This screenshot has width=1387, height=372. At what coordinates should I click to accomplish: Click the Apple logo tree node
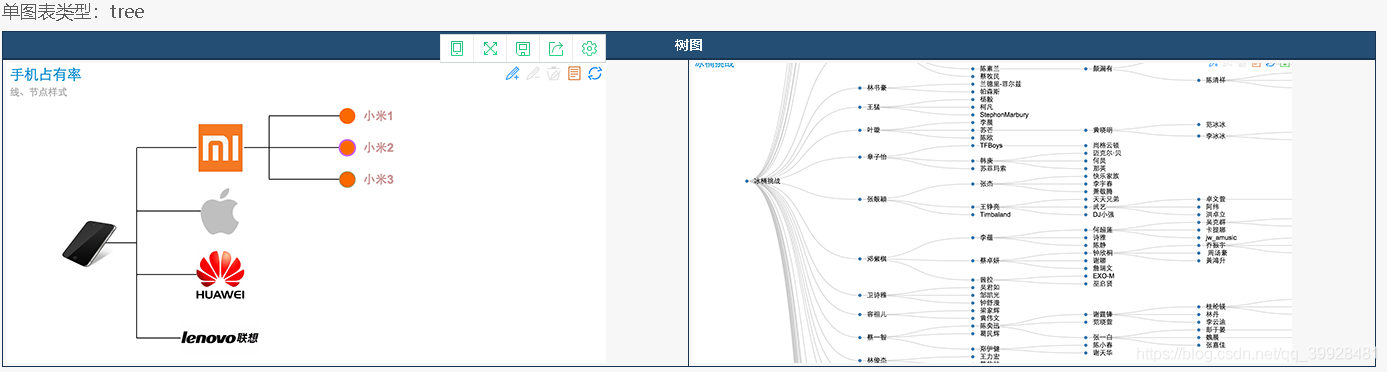point(221,211)
